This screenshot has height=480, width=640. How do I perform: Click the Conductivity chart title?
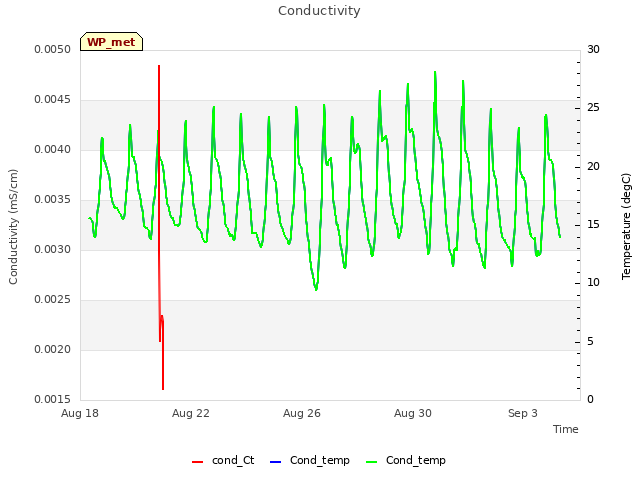pos(319,11)
